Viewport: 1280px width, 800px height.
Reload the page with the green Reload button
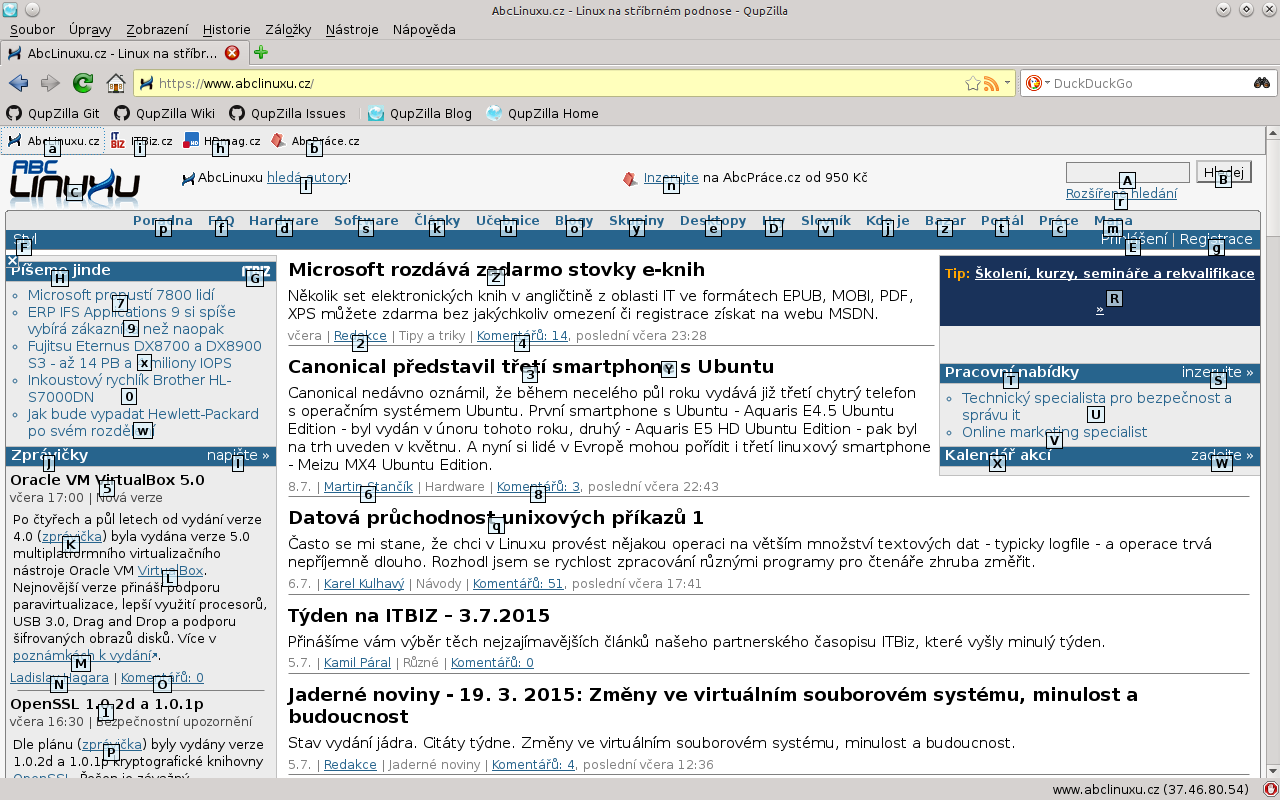[x=83, y=83]
